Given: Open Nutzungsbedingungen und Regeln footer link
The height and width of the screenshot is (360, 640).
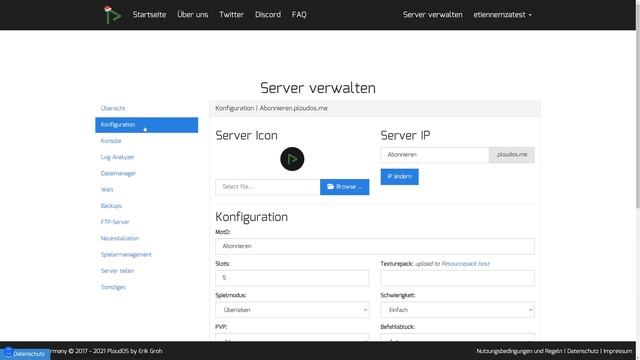Looking at the screenshot, I should pyautogui.click(x=519, y=351).
